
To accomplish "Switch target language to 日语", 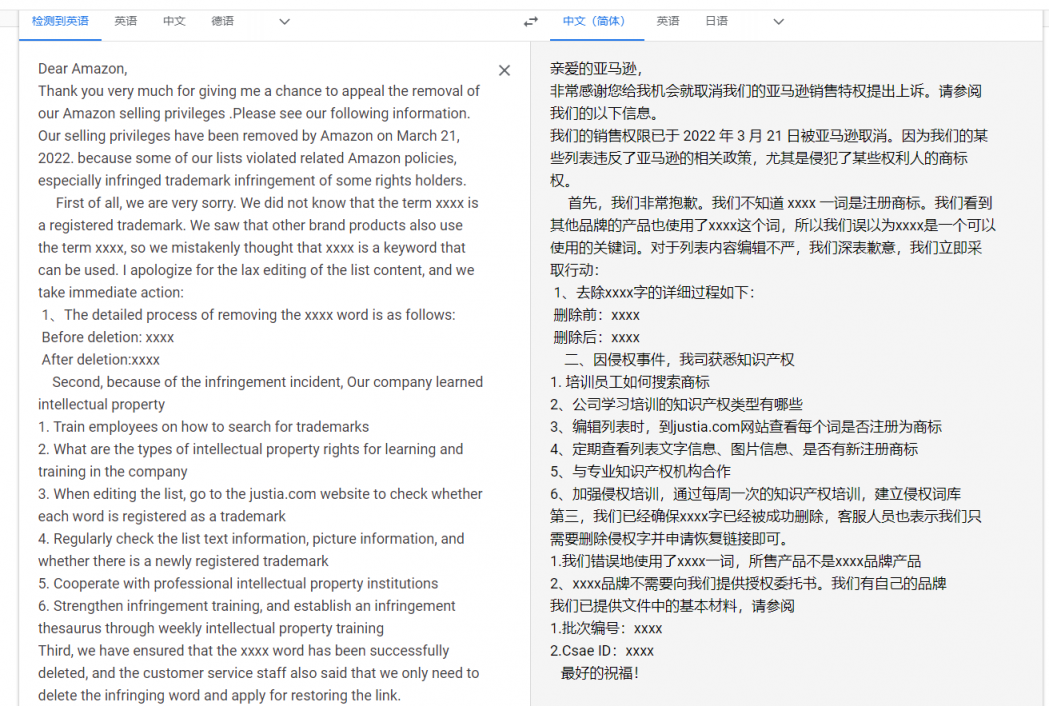I will click(716, 20).
